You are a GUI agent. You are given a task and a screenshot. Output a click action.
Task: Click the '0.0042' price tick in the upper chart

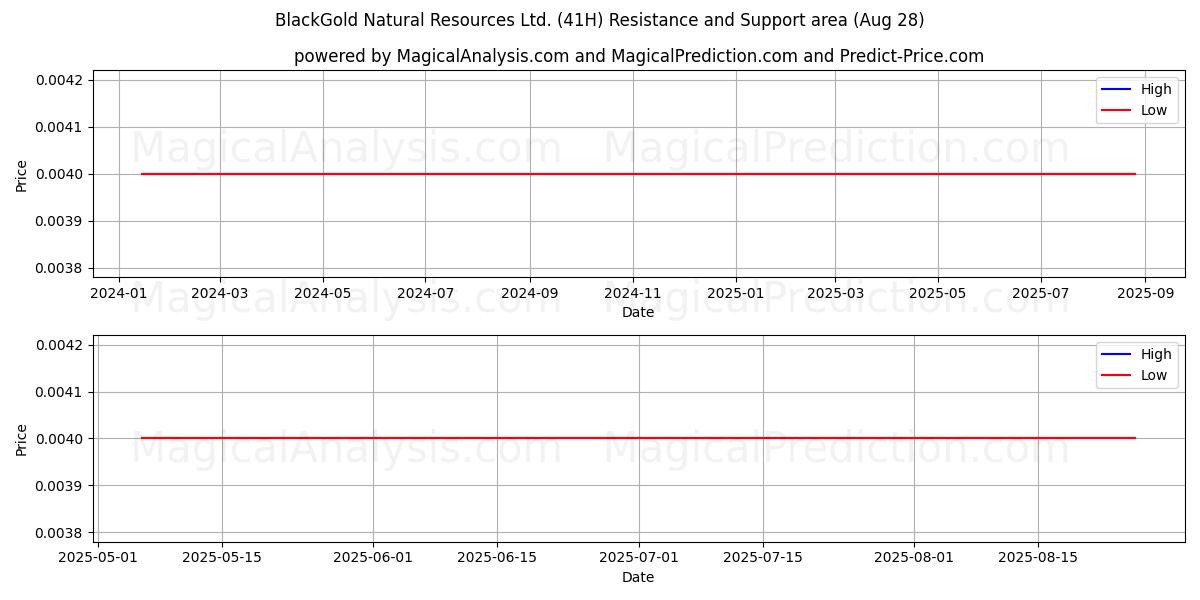[62, 80]
